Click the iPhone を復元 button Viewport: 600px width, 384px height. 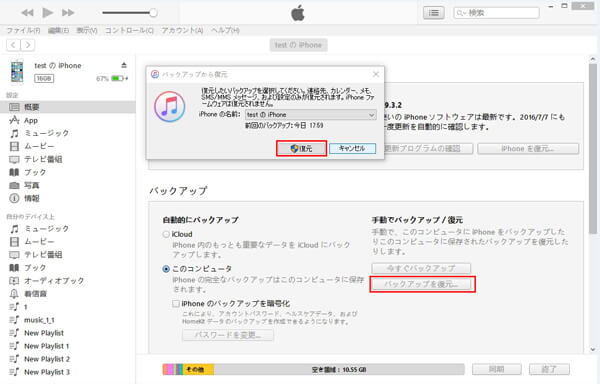[528, 149]
